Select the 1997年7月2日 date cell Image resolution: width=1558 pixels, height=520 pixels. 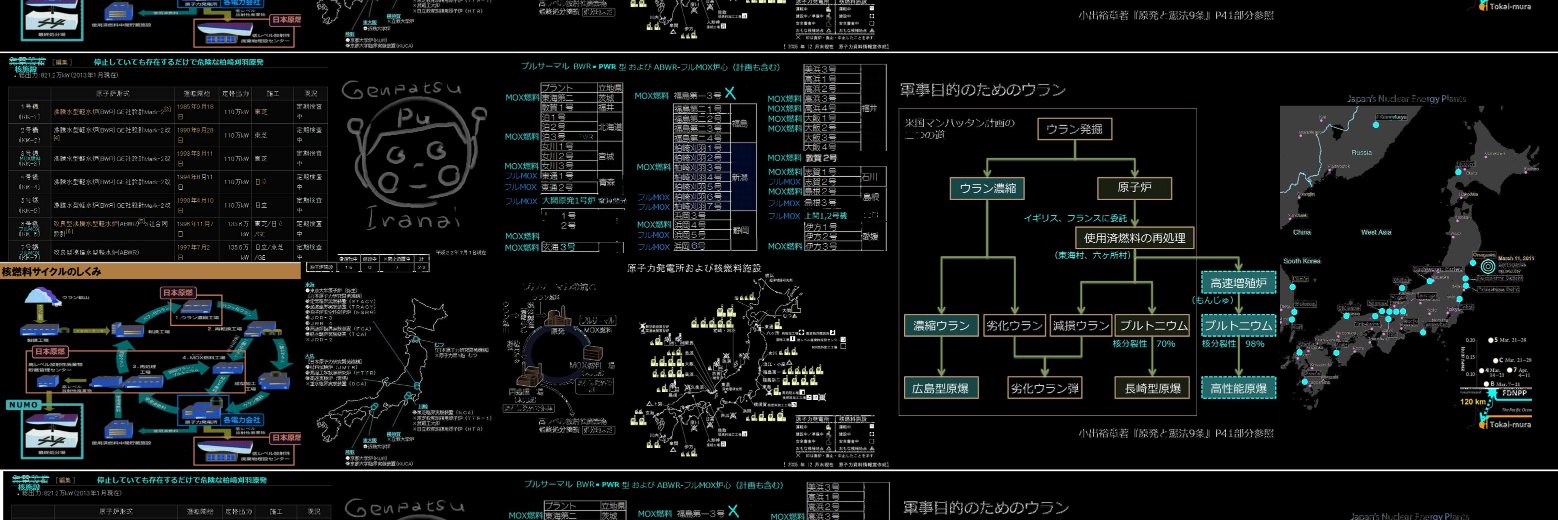(198, 249)
